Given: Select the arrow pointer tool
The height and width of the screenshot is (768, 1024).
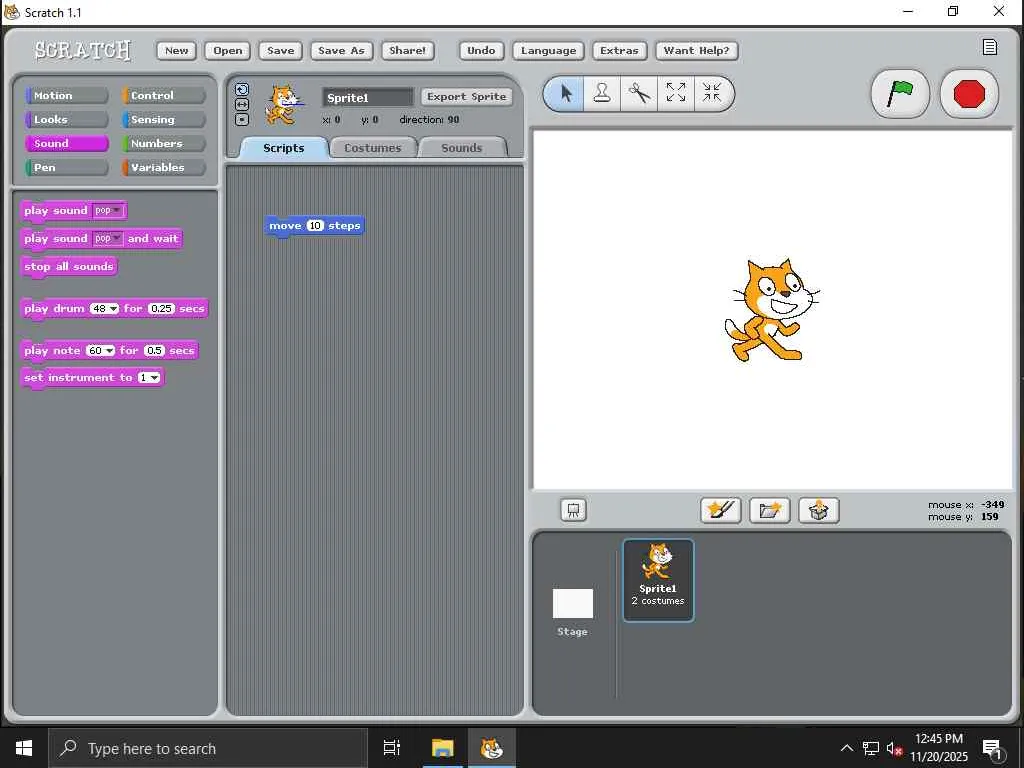Looking at the screenshot, I should click(566, 94).
